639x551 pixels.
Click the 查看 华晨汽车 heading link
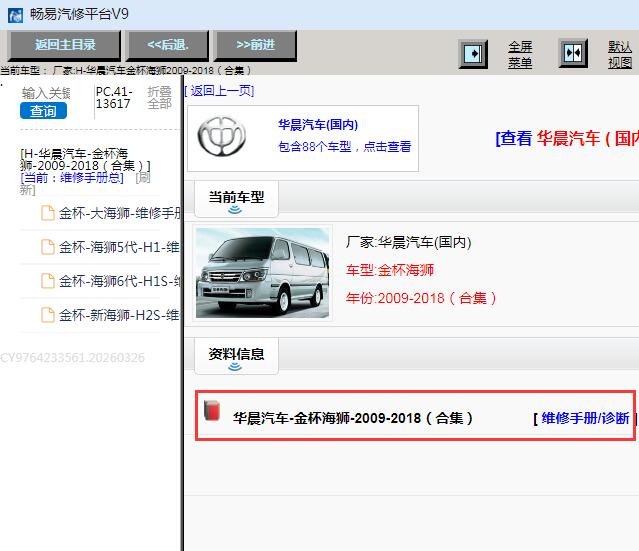click(x=566, y=139)
